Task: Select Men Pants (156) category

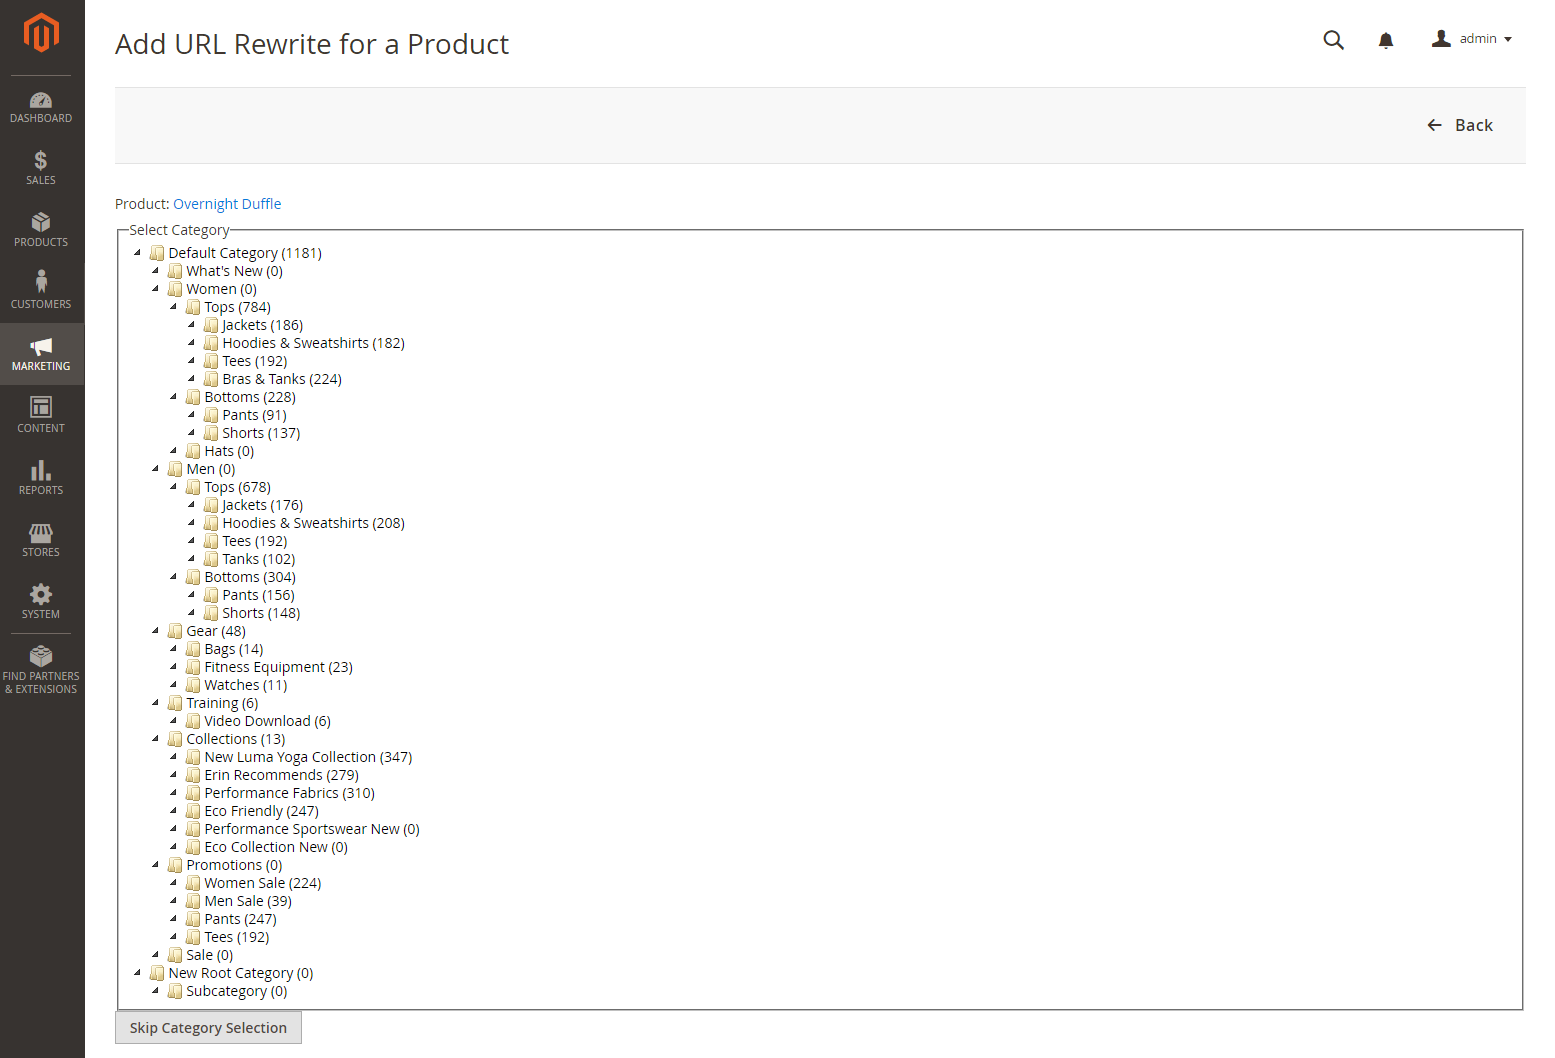Action: click(x=258, y=595)
